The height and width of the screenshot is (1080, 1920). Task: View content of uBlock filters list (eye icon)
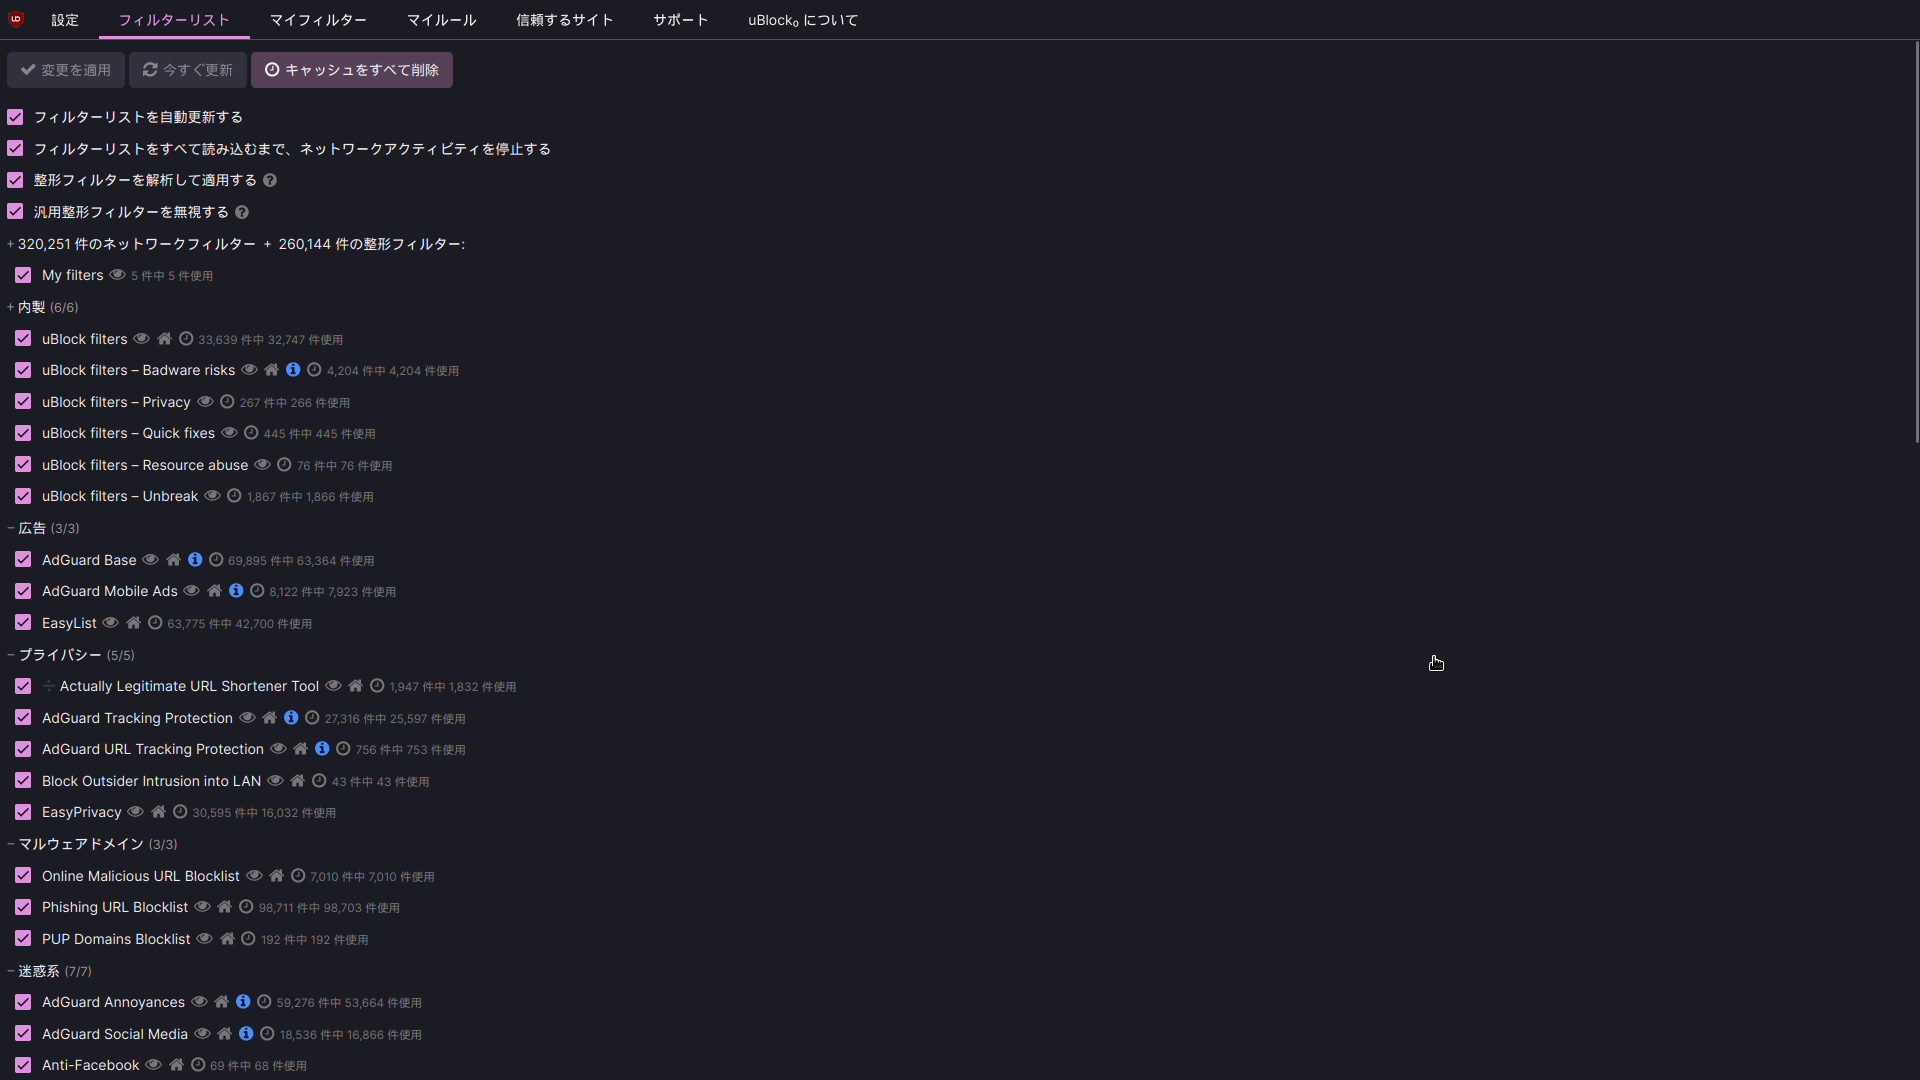pos(141,339)
